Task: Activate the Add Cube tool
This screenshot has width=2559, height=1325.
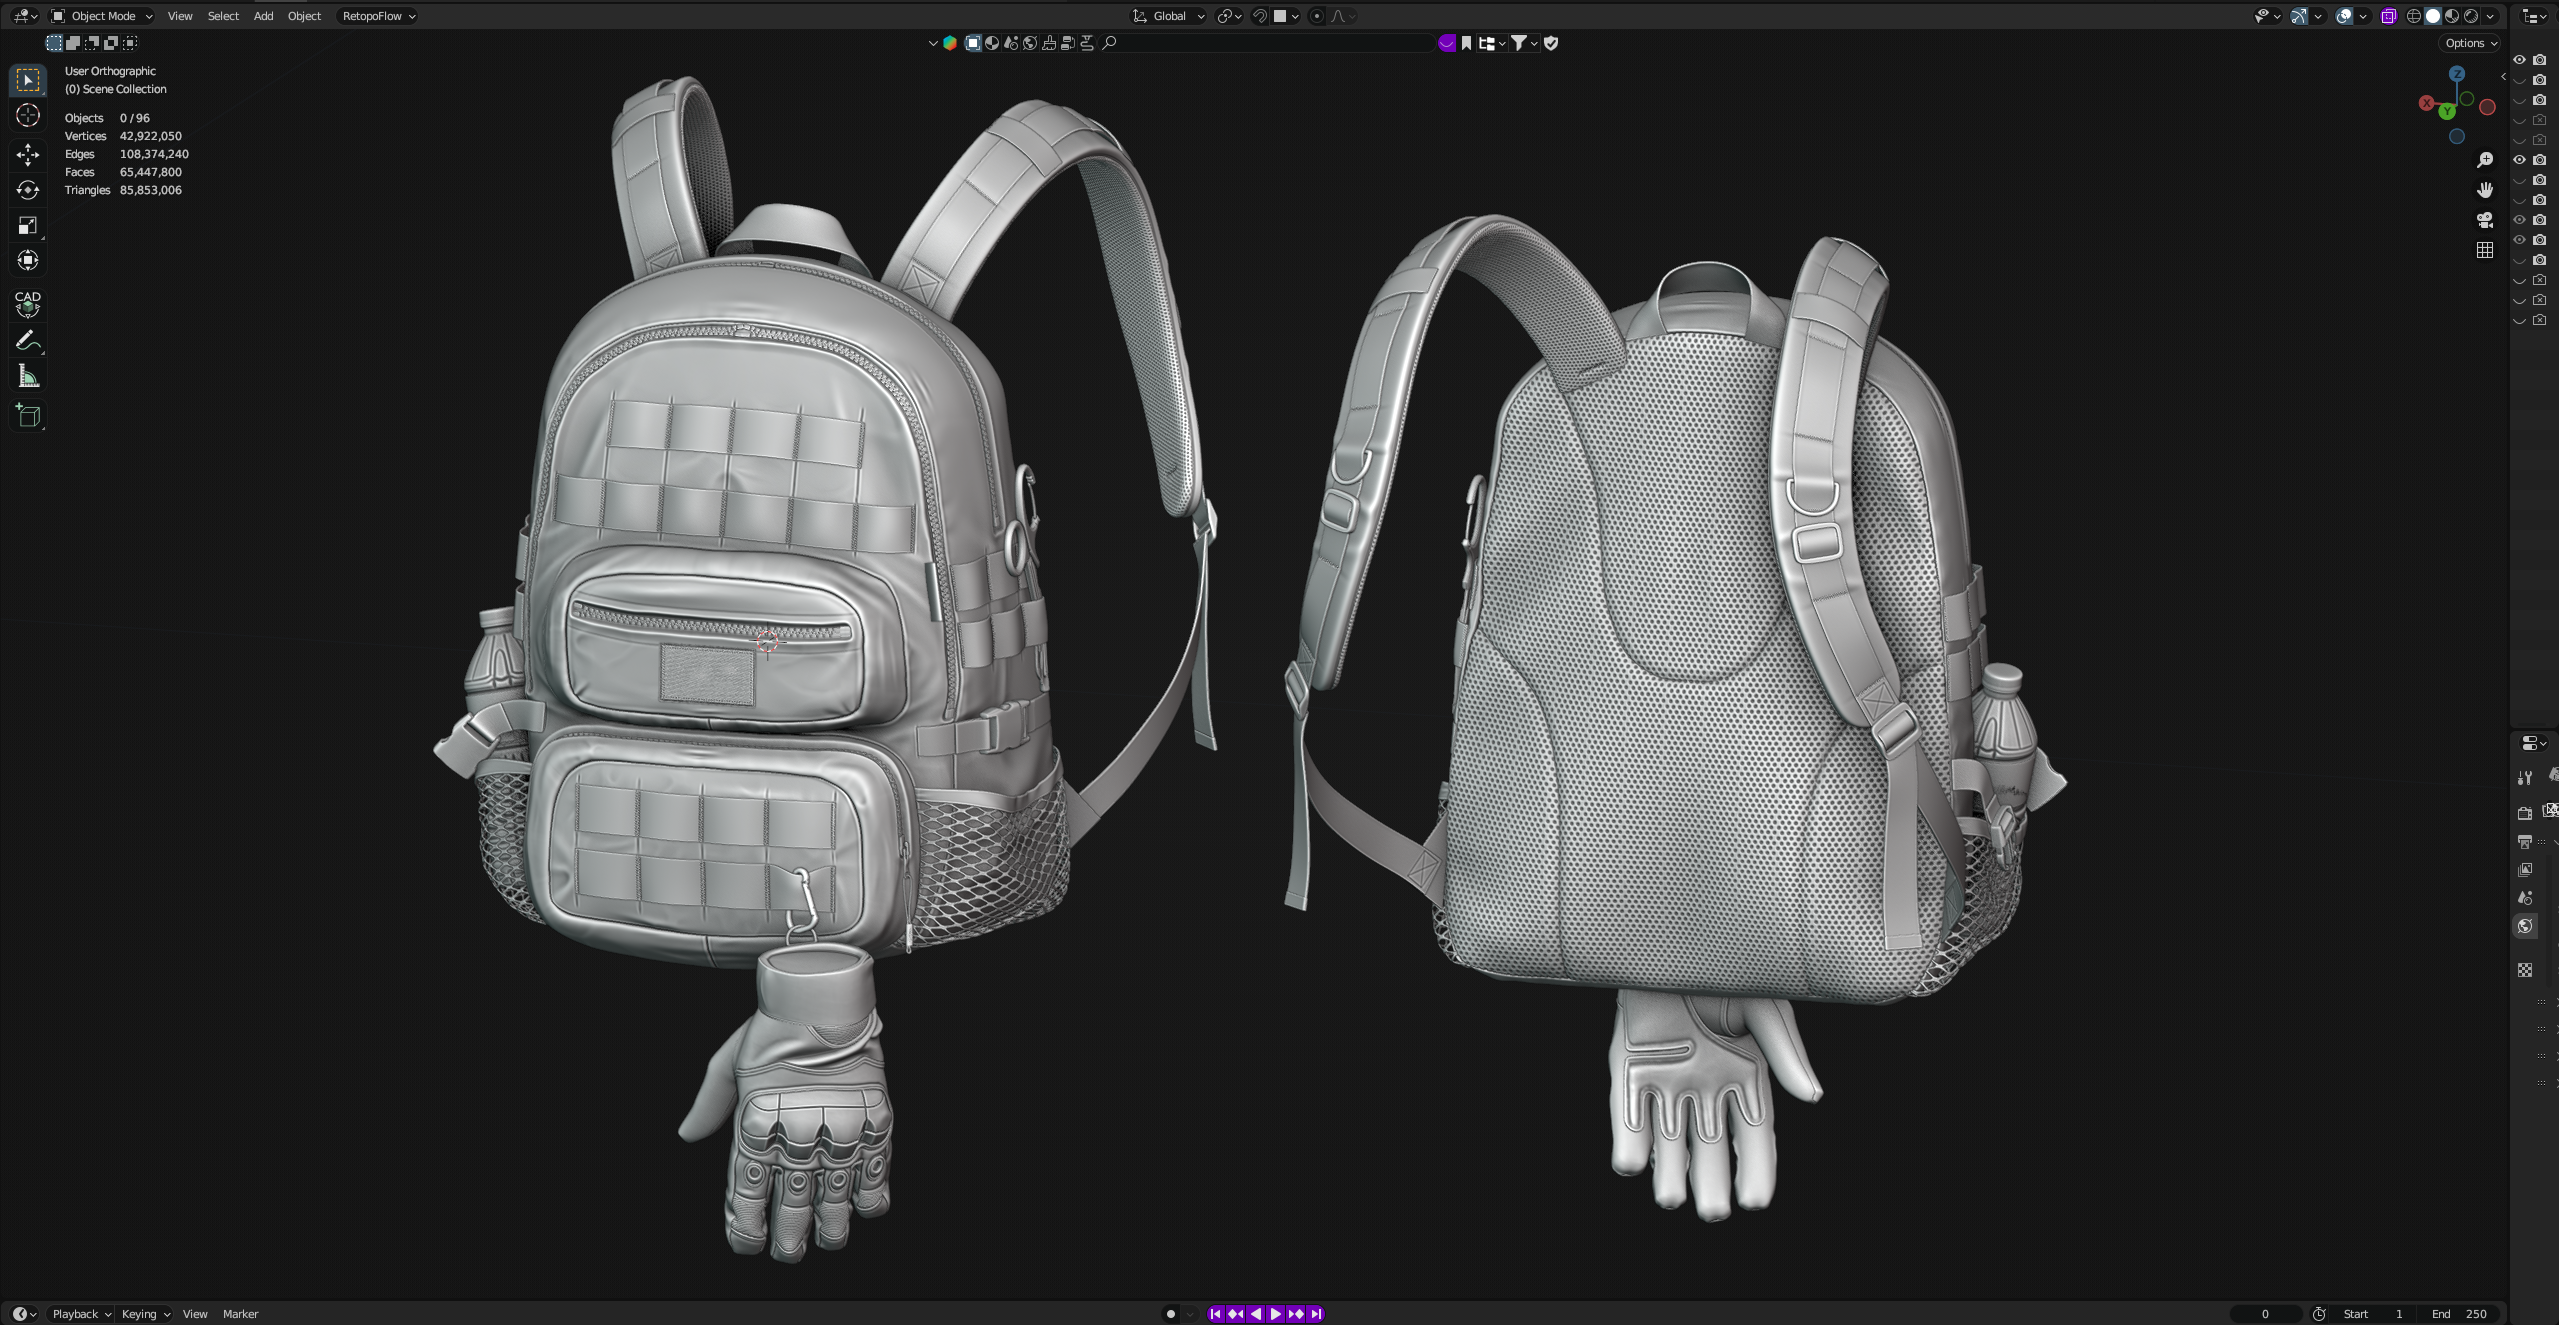Action: click(27, 416)
